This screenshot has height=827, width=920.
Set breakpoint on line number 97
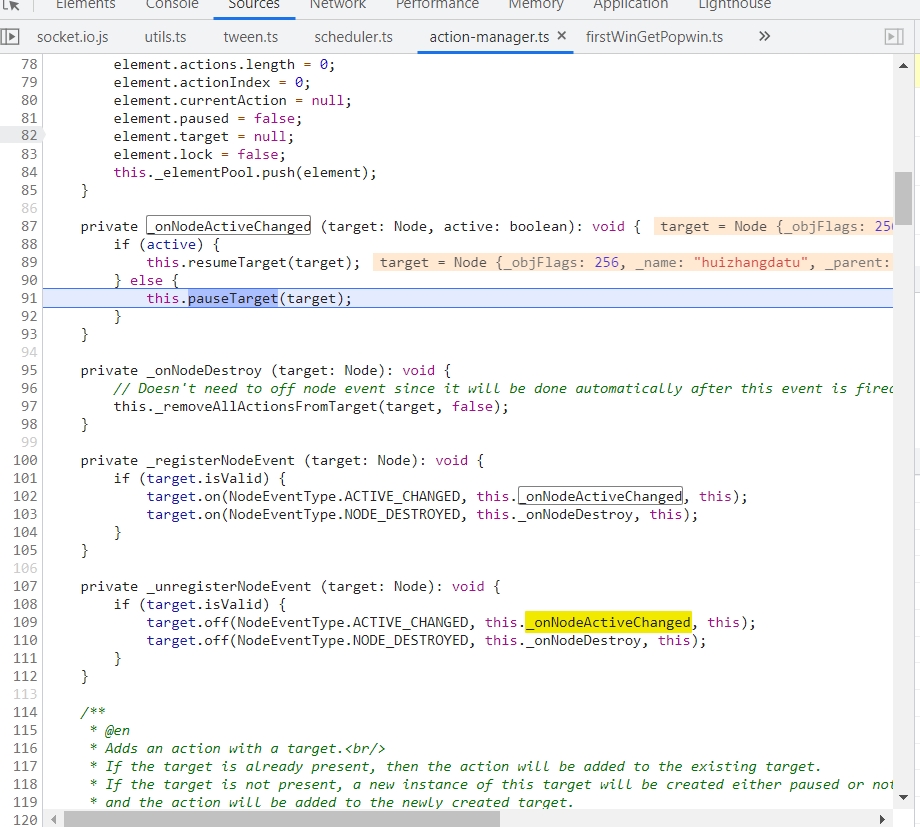coord(29,406)
